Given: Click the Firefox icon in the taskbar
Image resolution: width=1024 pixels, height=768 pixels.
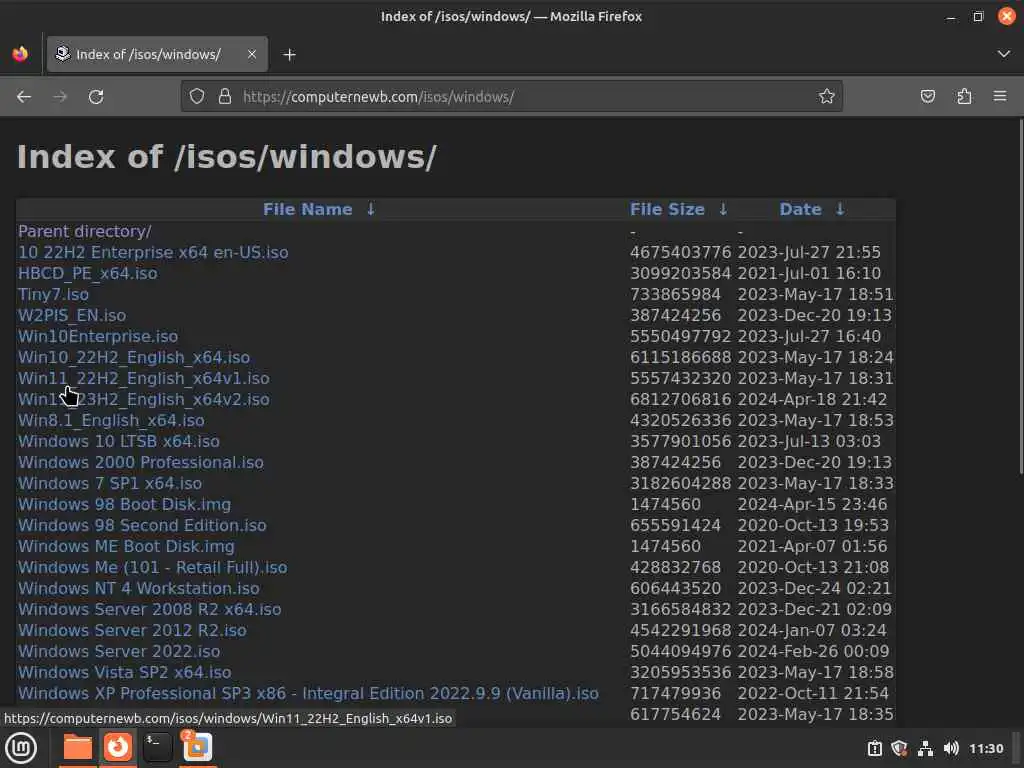Looking at the screenshot, I should (118, 746).
